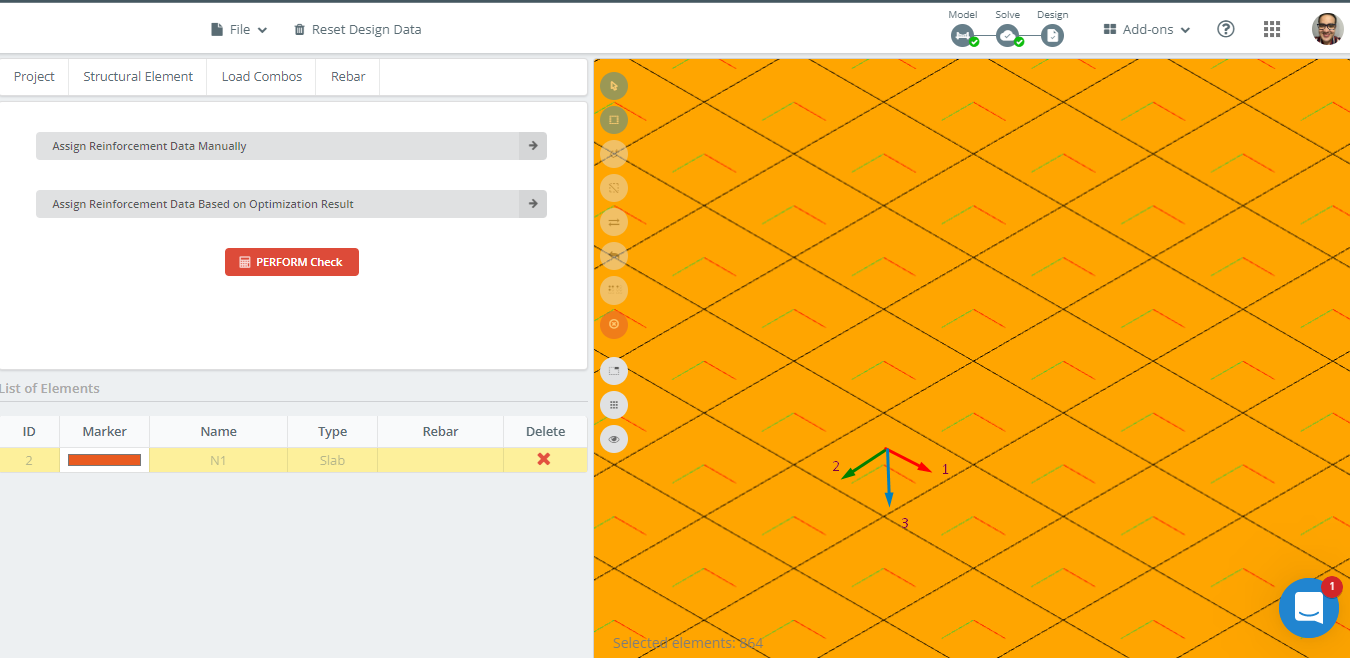Activate the rectangle box-select tool
The image size is (1350, 658).
pyautogui.click(x=614, y=120)
